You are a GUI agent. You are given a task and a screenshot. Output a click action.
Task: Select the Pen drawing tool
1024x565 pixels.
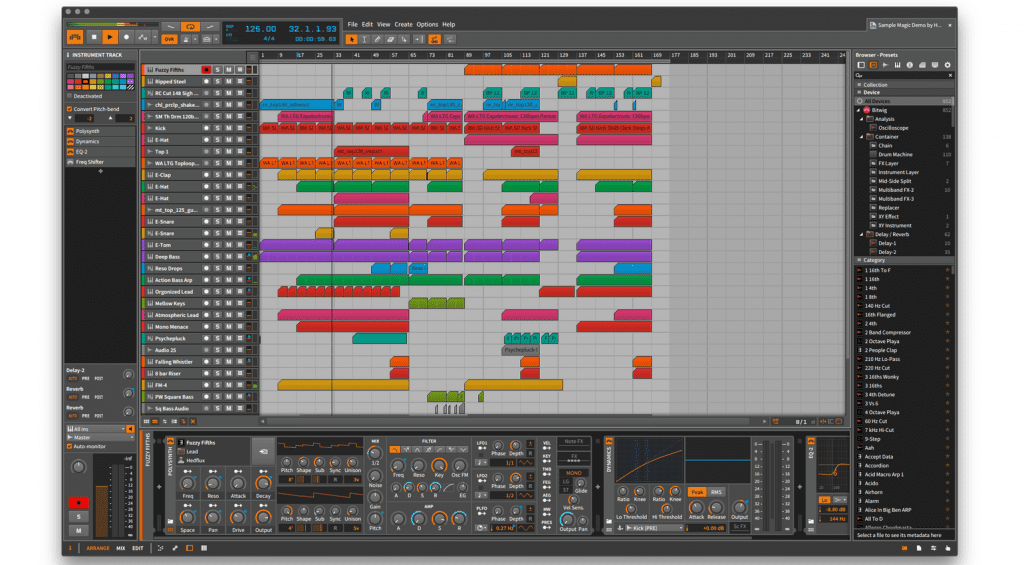point(377,39)
